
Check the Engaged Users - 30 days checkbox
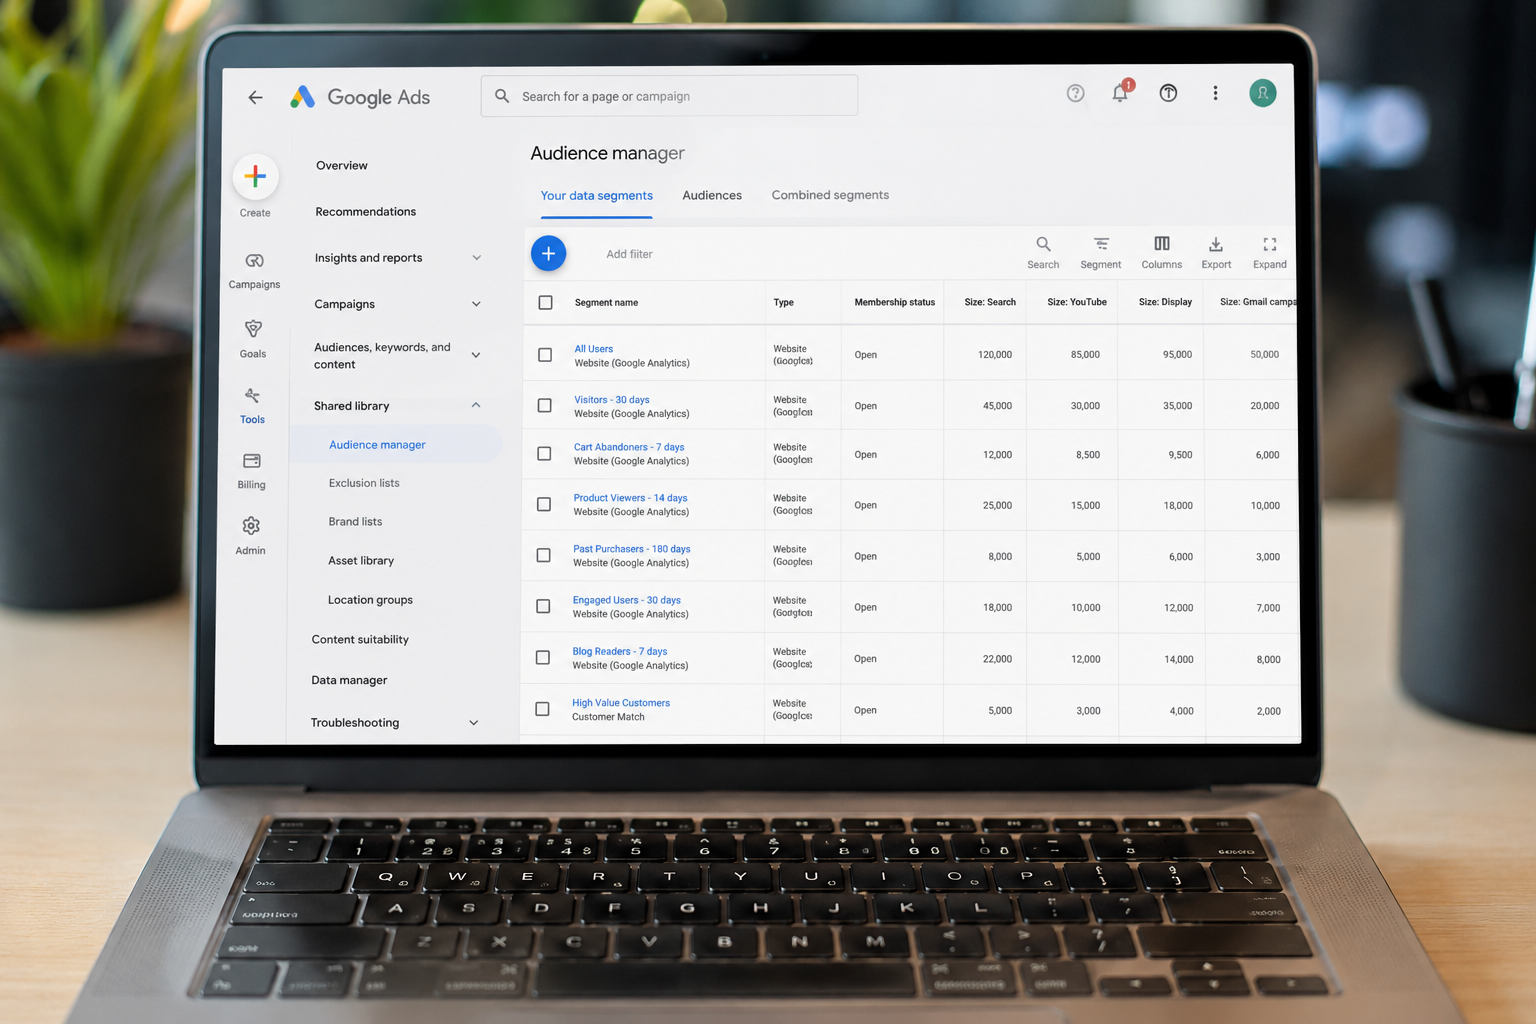click(x=543, y=606)
